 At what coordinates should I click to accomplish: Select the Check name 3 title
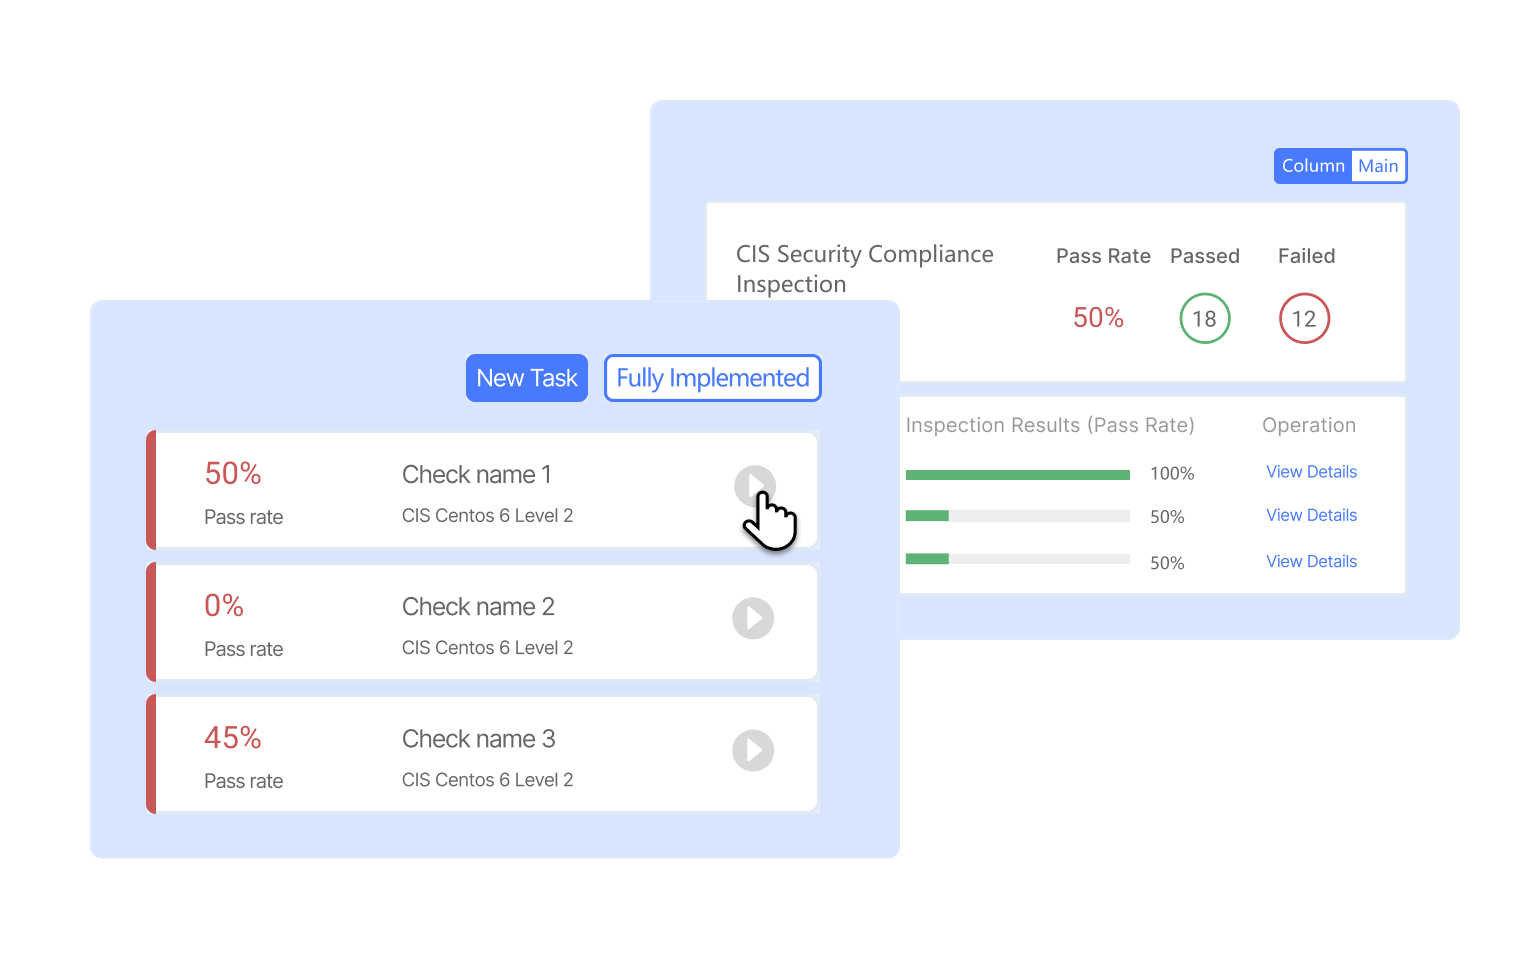[x=478, y=739]
